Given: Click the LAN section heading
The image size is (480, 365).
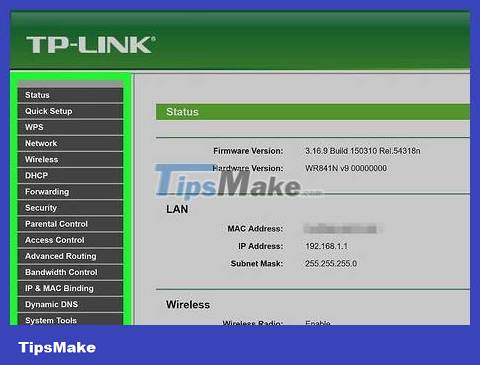Looking at the screenshot, I should pos(177,209).
